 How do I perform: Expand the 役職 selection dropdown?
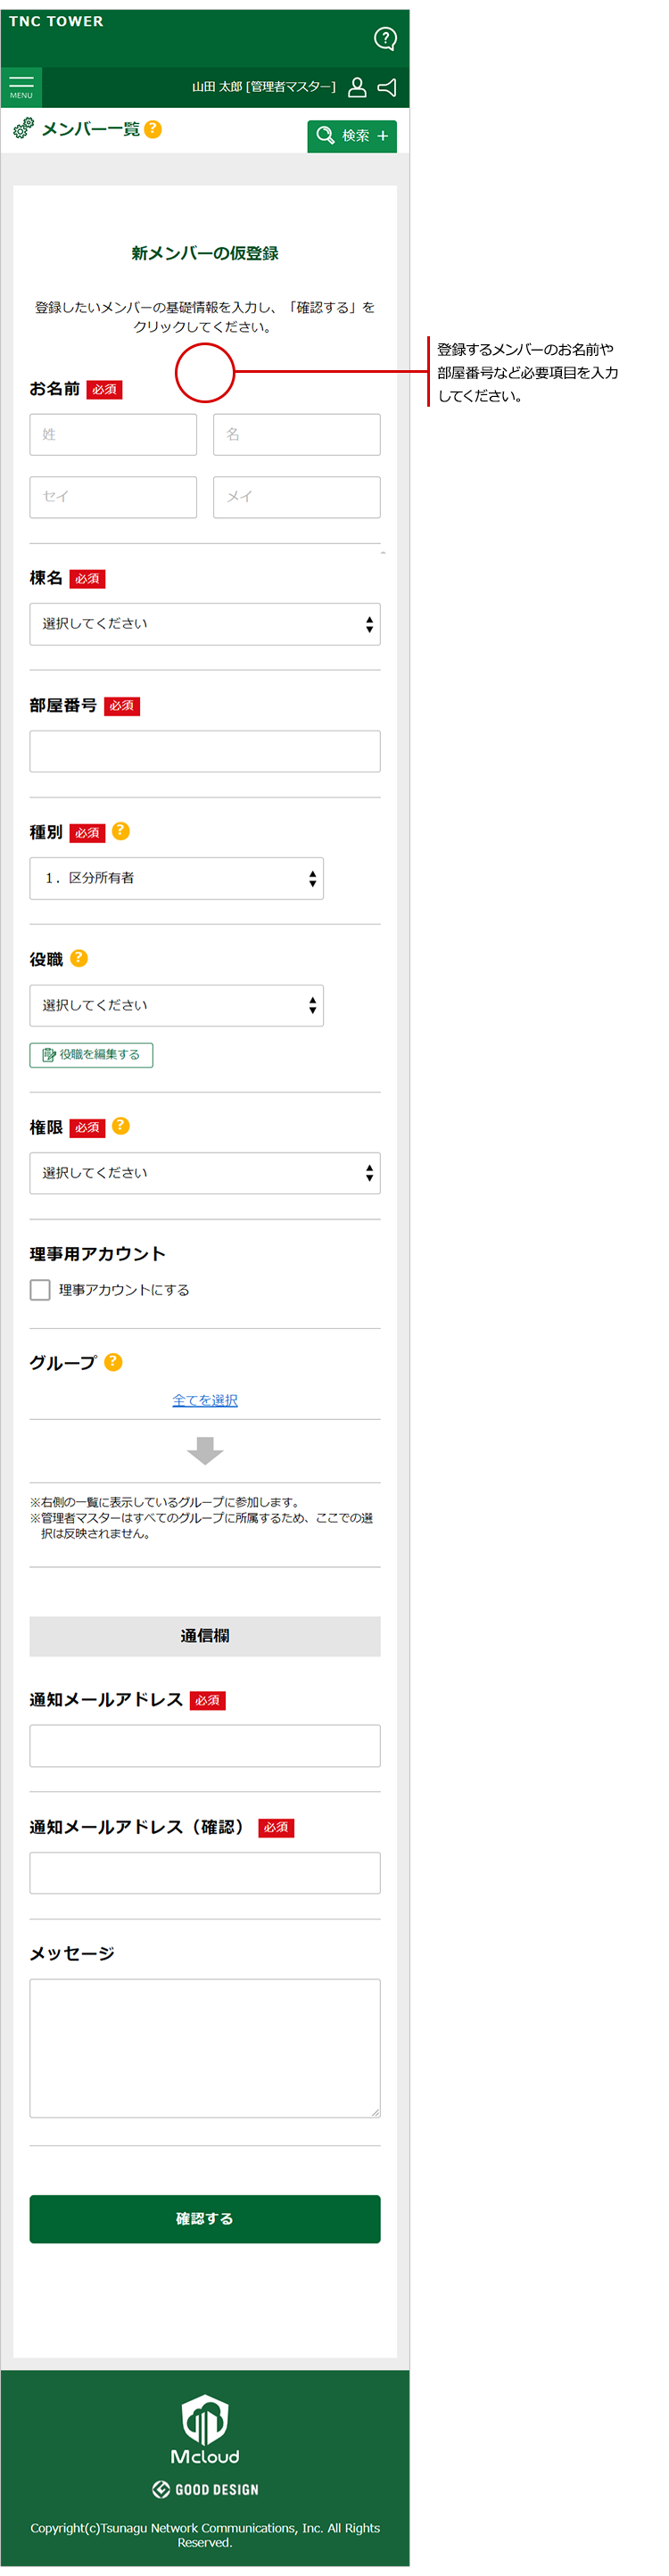pos(176,1005)
